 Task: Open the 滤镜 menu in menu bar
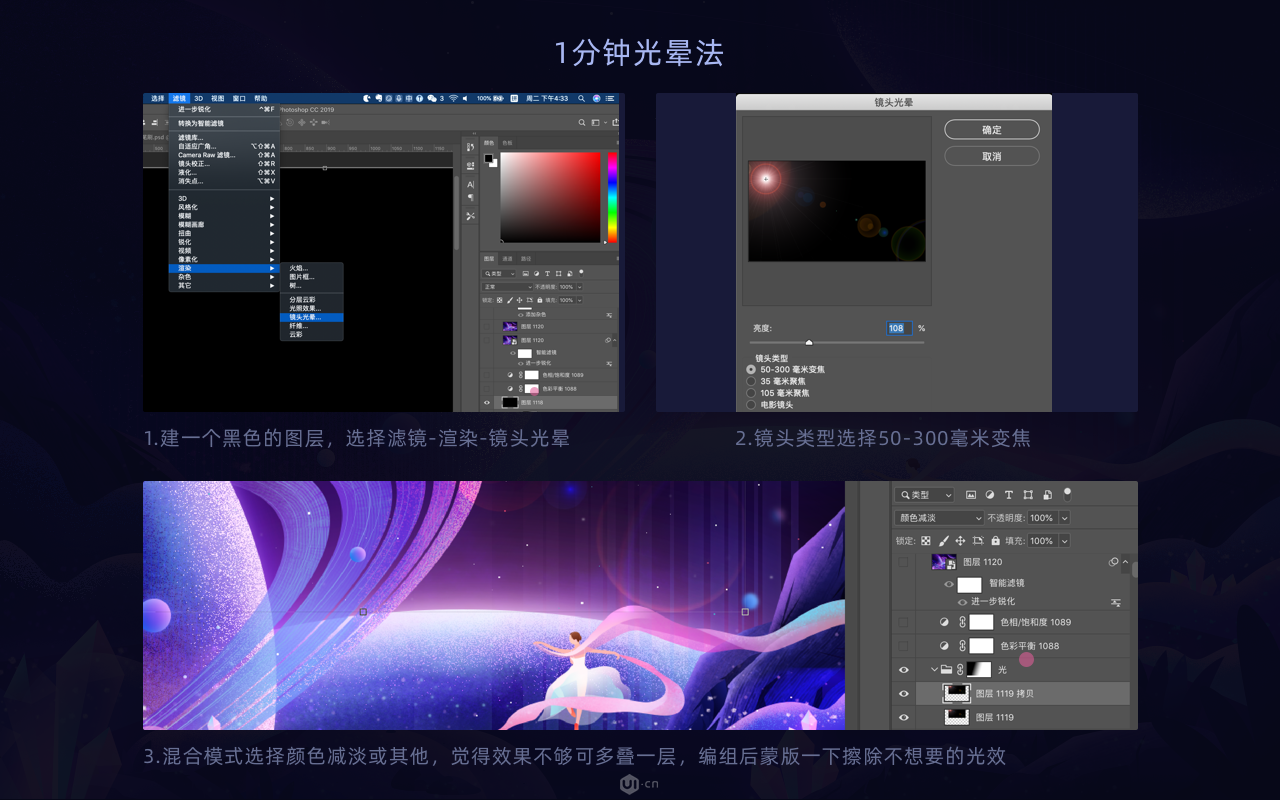point(179,99)
